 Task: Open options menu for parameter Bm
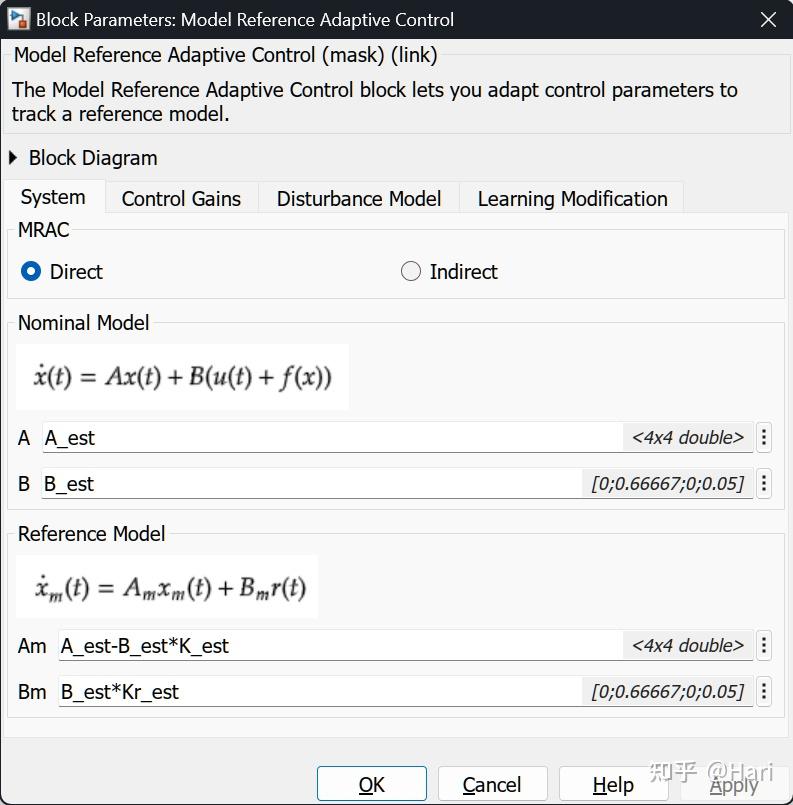(x=764, y=692)
